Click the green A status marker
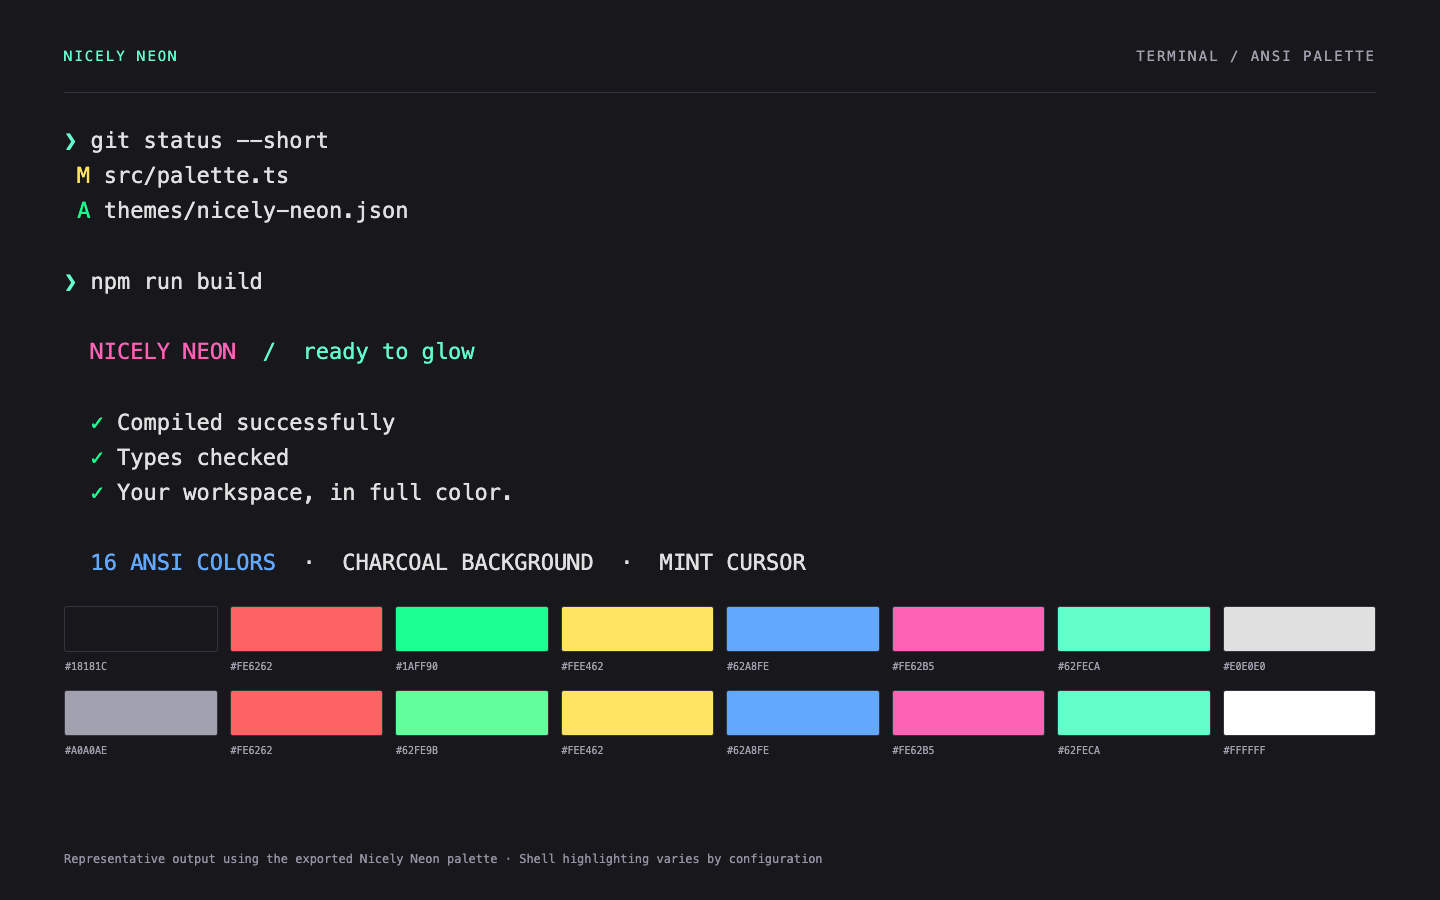The image size is (1440, 900). 84,211
